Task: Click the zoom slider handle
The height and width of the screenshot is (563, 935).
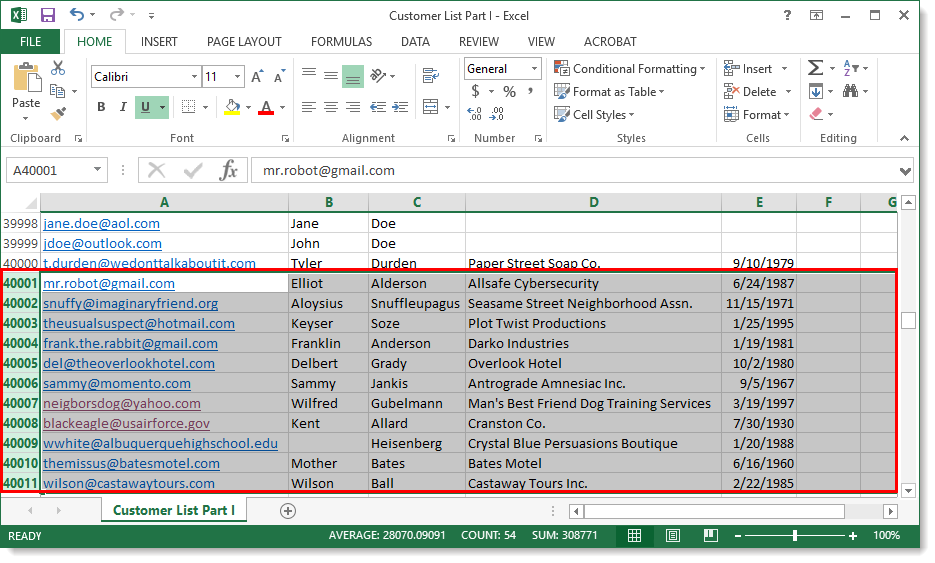Action: [x=795, y=536]
